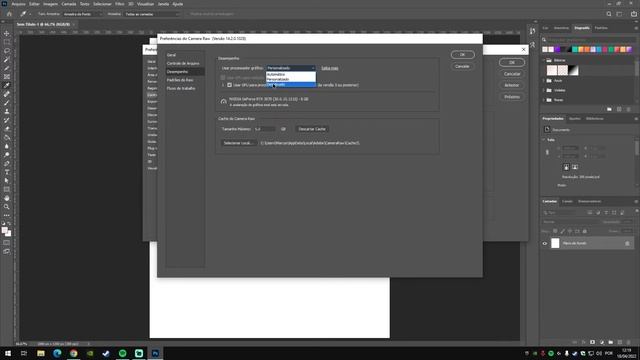
Task: Open Chrome from the taskbar
Action: pos(73,353)
